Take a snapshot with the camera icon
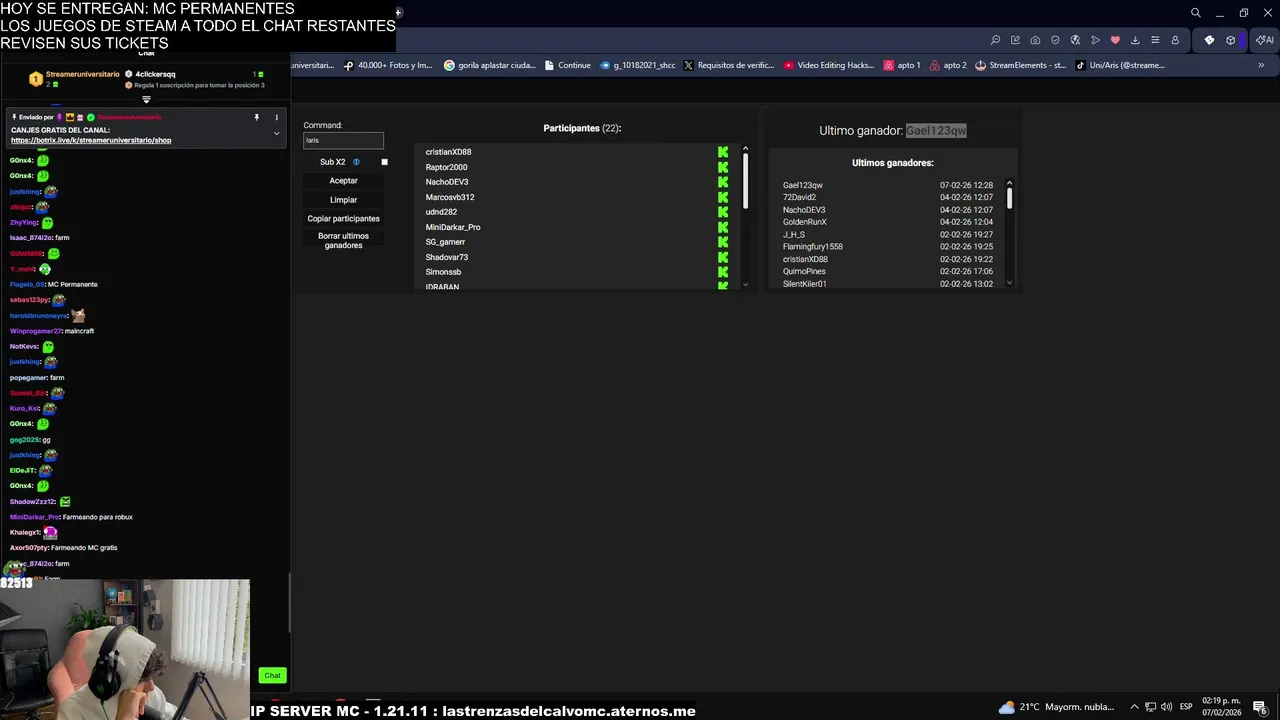Image resolution: width=1280 pixels, height=720 pixels. [x=1035, y=40]
